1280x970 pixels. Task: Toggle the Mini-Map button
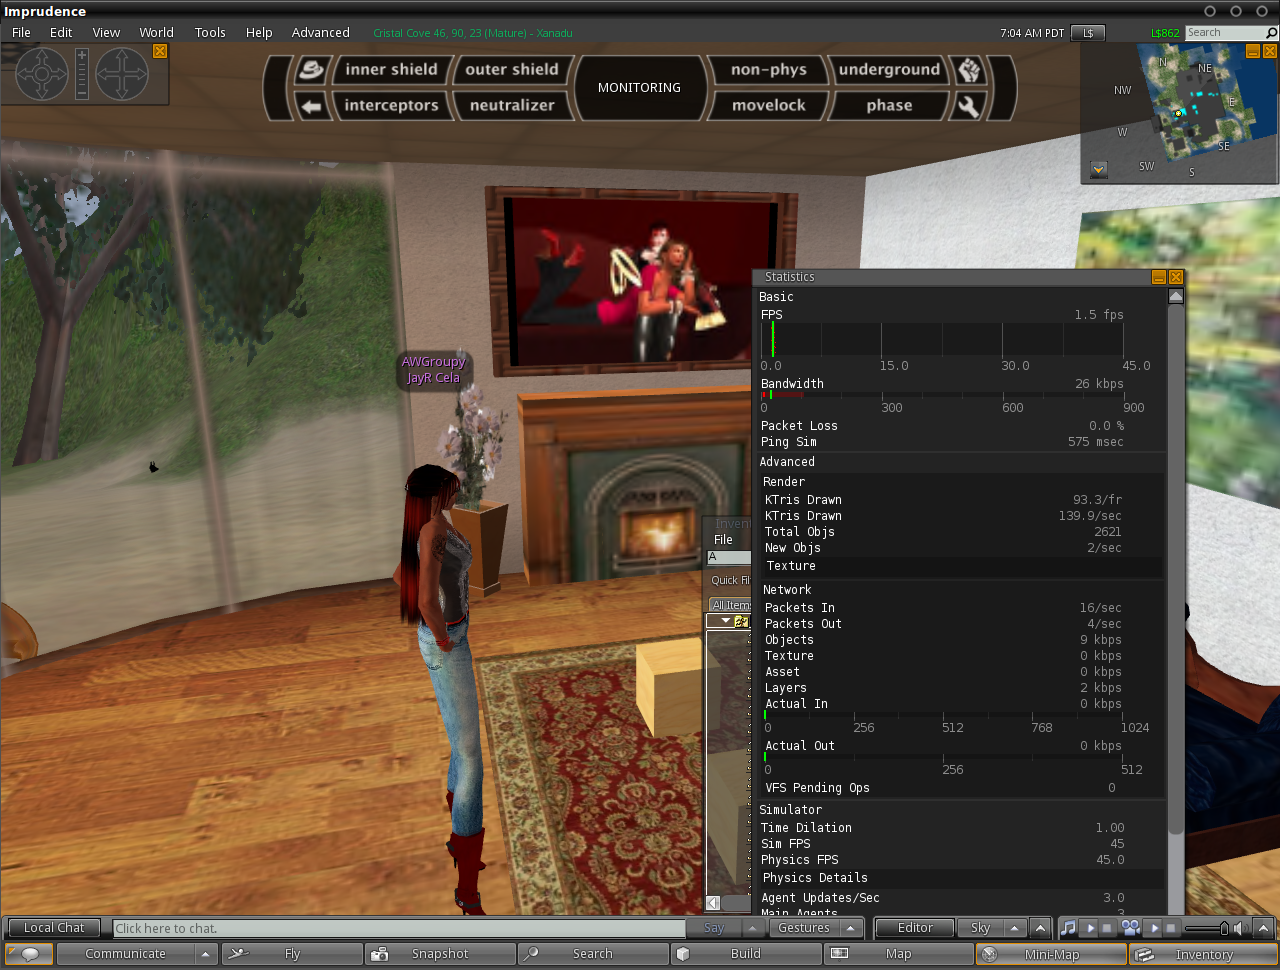(x=1051, y=954)
